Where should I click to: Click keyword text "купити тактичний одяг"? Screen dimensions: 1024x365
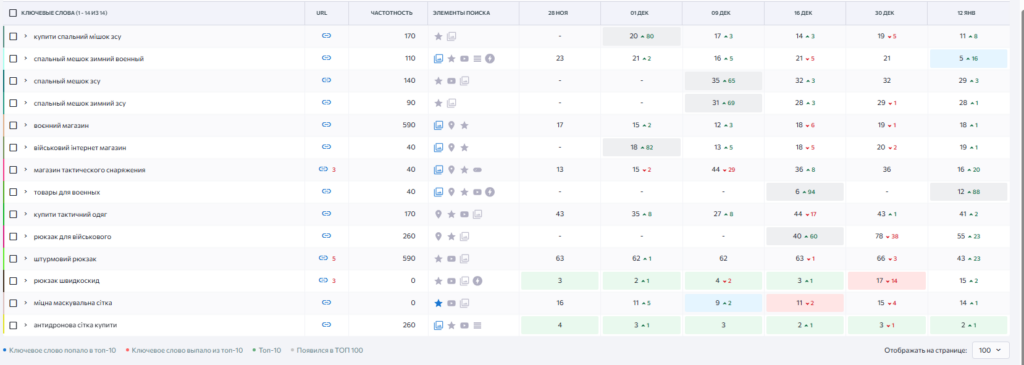70,214
